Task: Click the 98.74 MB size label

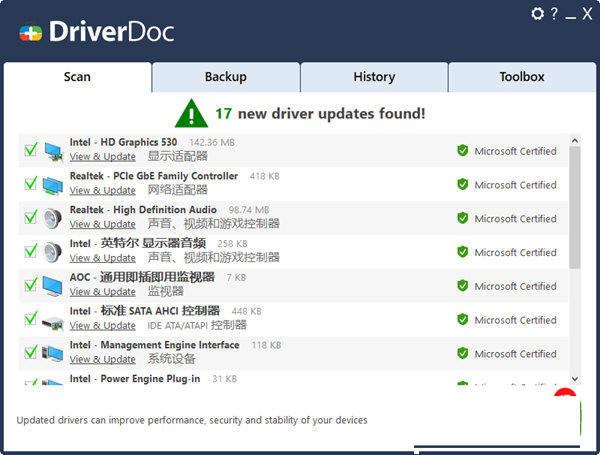Action: (249, 210)
